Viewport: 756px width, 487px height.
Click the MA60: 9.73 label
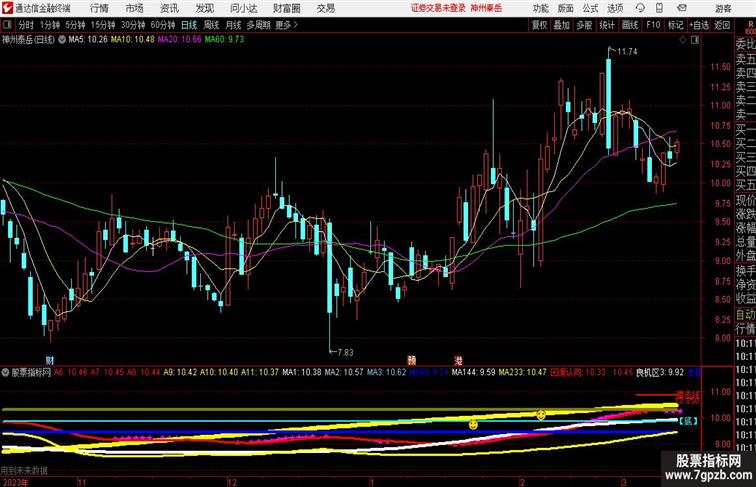[224, 40]
